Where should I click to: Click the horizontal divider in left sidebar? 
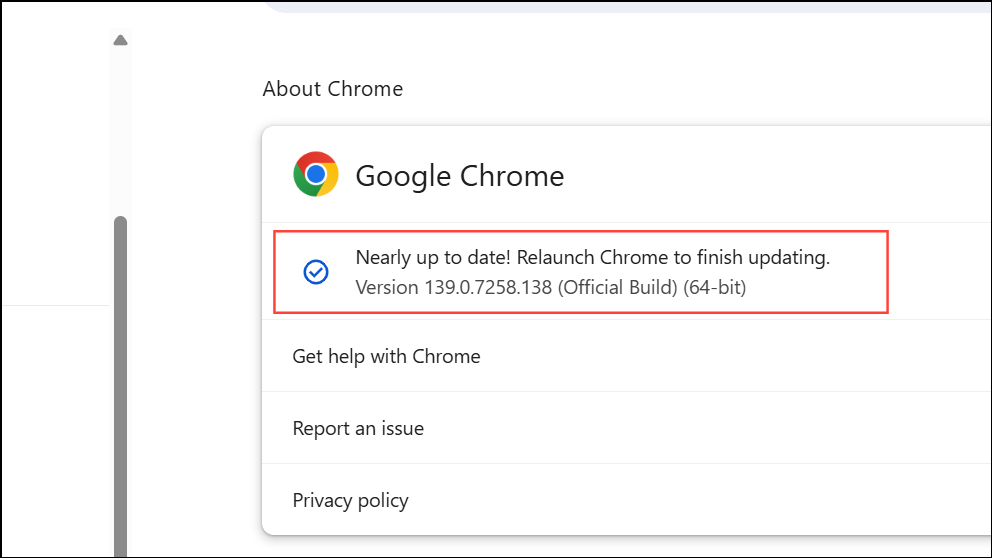coord(56,306)
